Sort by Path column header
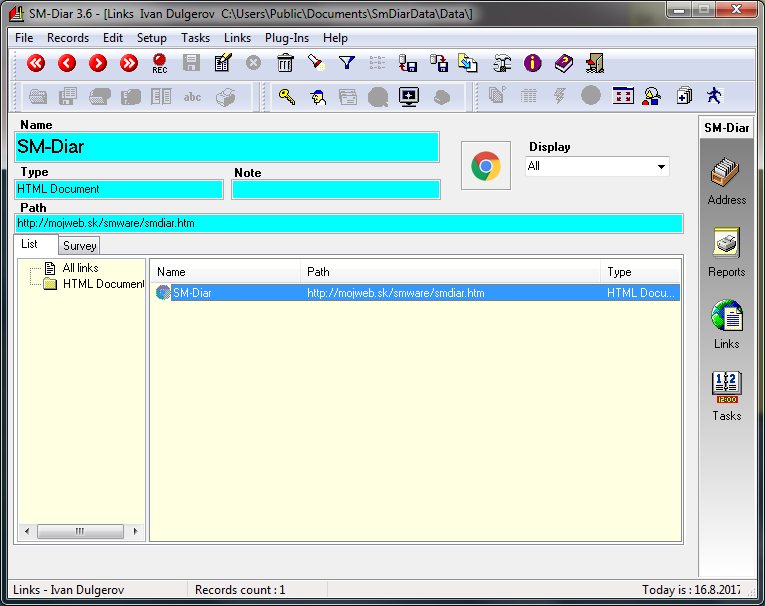Image resolution: width=765 pixels, height=606 pixels. [450, 272]
